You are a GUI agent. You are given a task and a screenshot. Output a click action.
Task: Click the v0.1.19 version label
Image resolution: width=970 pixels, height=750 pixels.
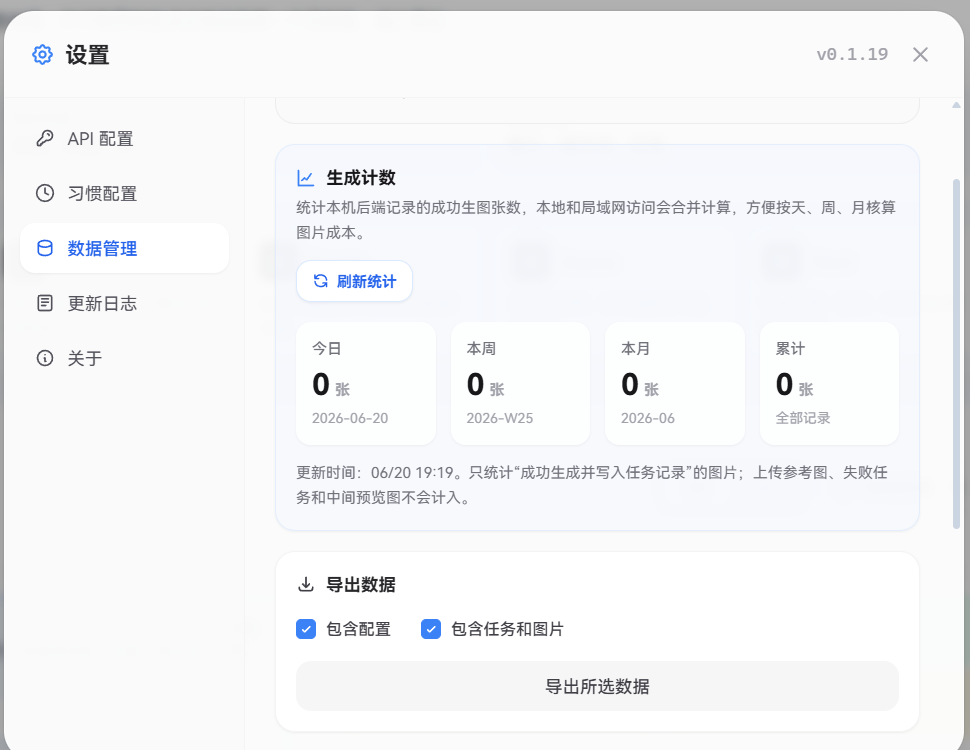pyautogui.click(x=852, y=54)
